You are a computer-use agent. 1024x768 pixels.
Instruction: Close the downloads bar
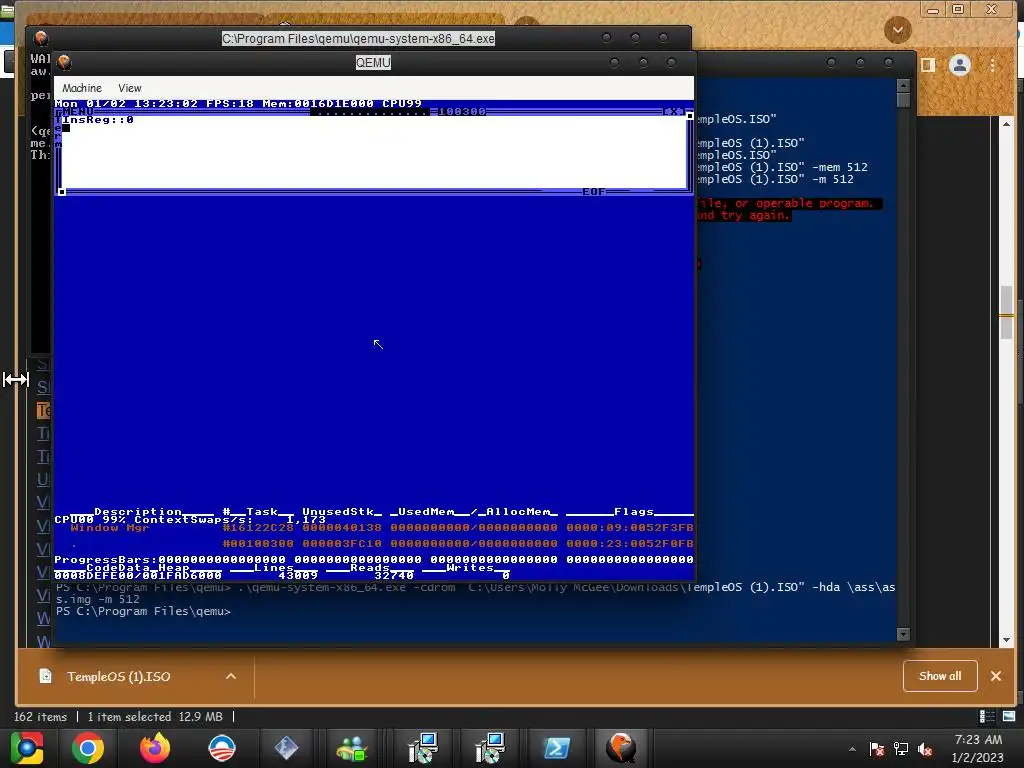click(996, 676)
